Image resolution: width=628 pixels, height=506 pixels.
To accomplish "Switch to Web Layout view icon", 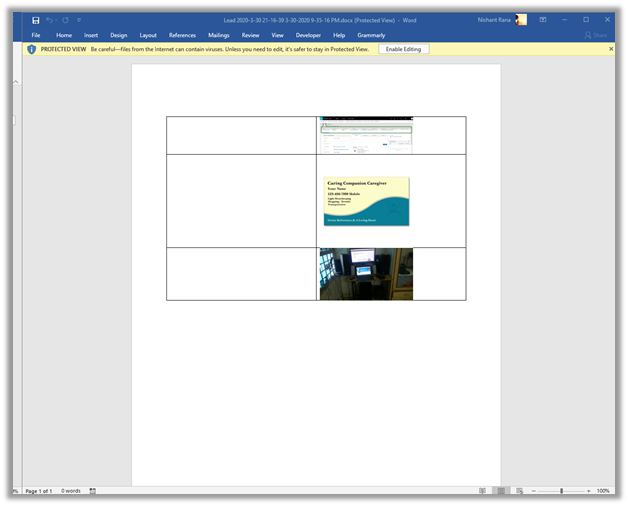I will (x=518, y=491).
